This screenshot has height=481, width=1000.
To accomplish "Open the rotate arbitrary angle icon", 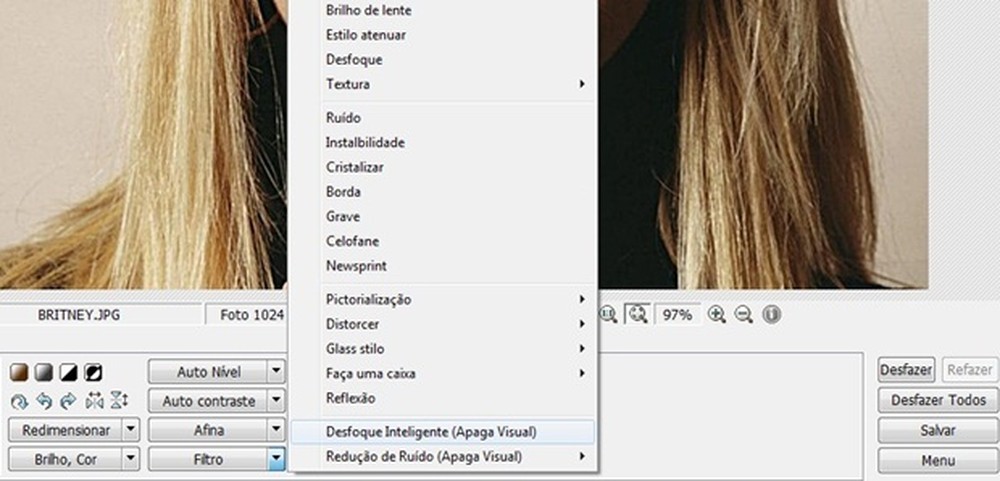I will (19, 401).
